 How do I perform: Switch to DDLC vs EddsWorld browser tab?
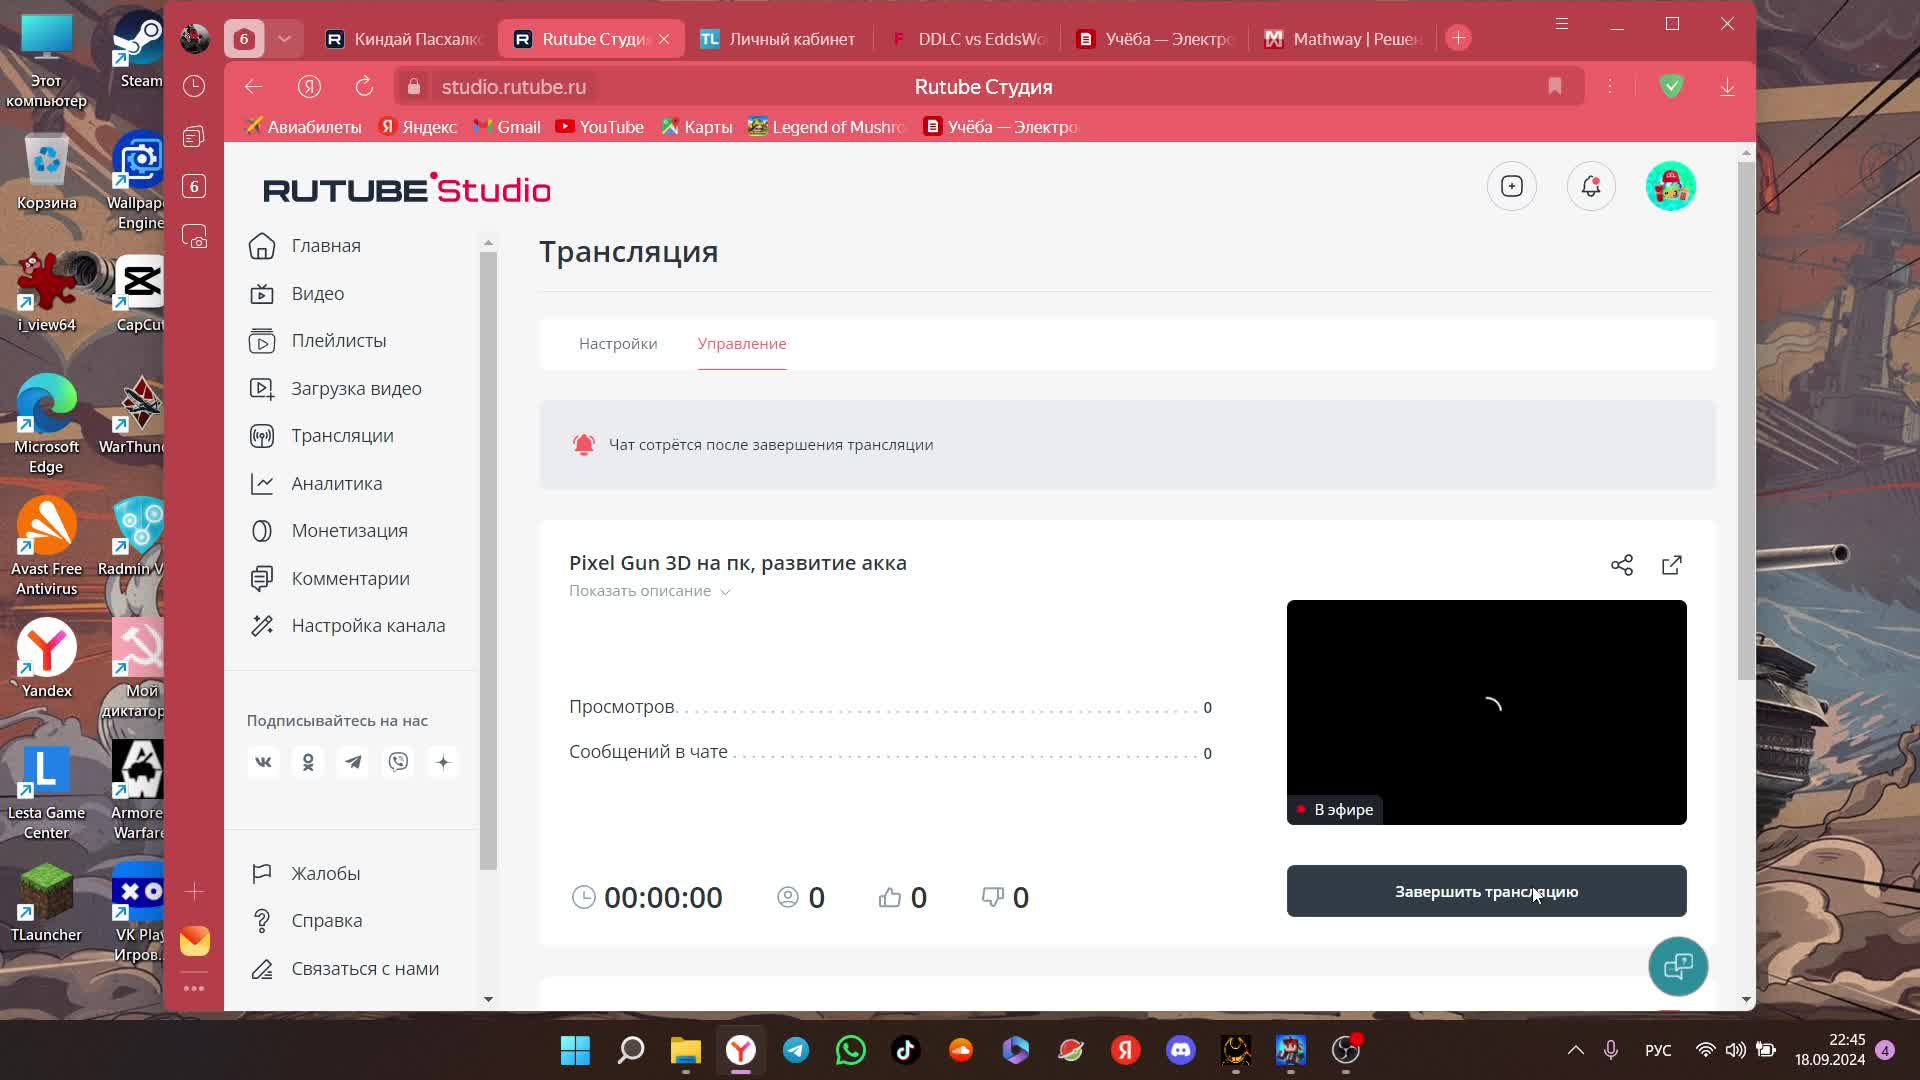968,39
